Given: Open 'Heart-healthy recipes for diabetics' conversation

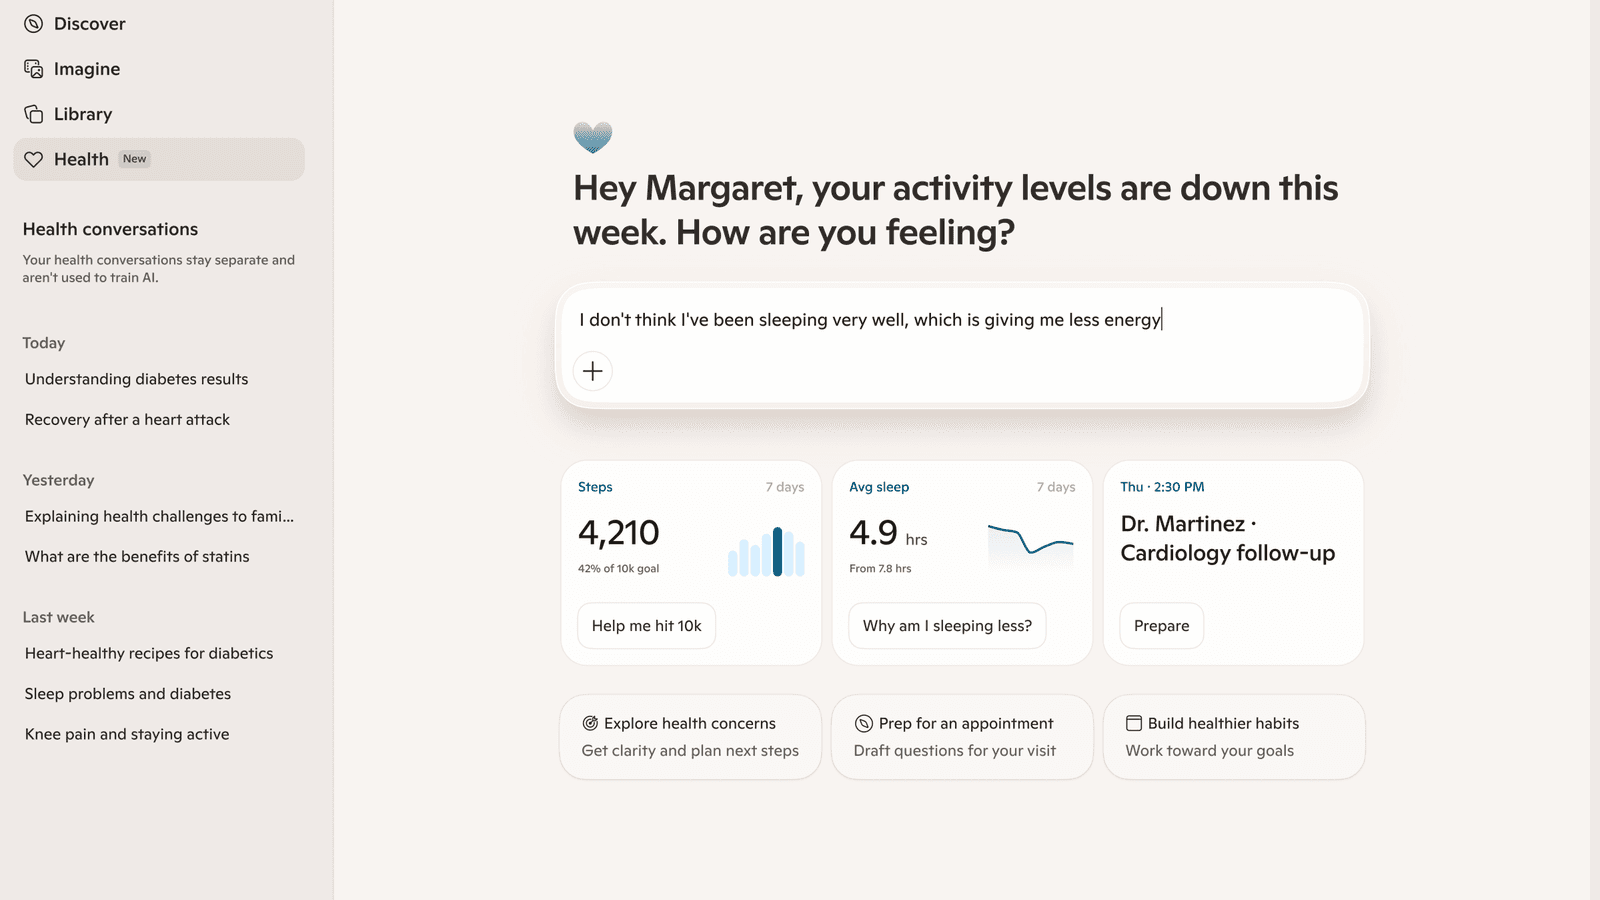Looking at the screenshot, I should click(x=149, y=653).
